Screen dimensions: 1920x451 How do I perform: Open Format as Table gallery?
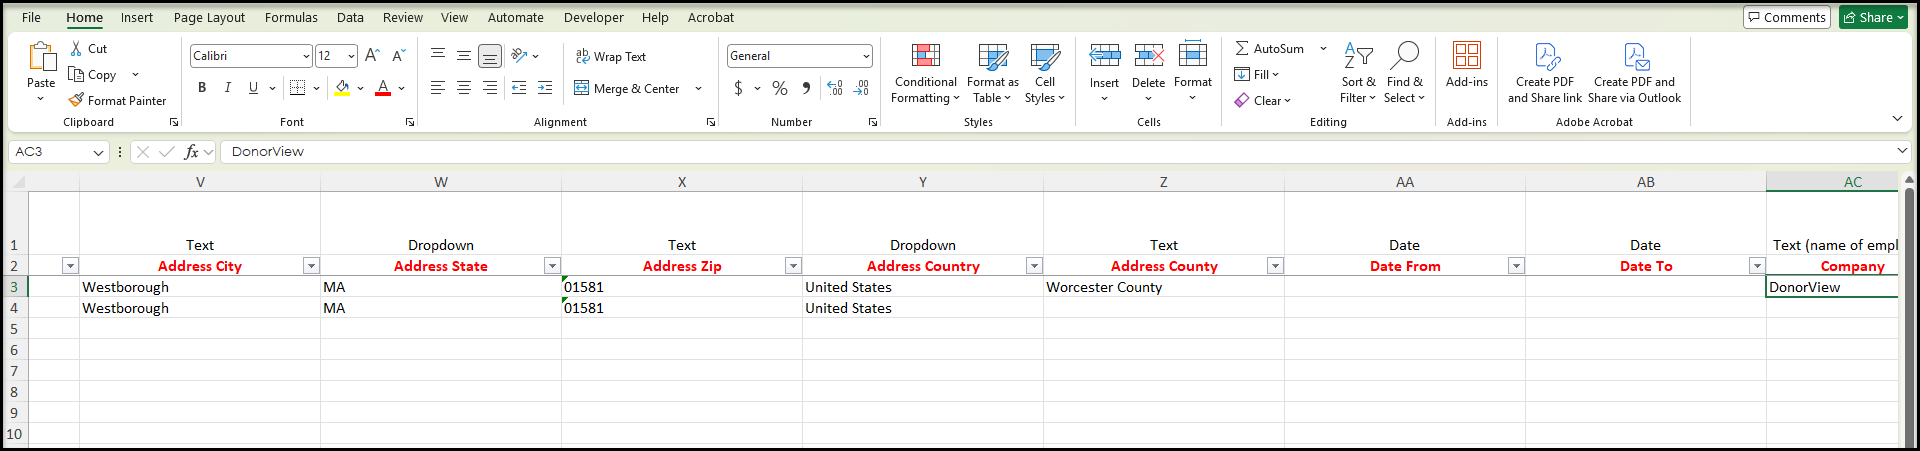pos(993,73)
